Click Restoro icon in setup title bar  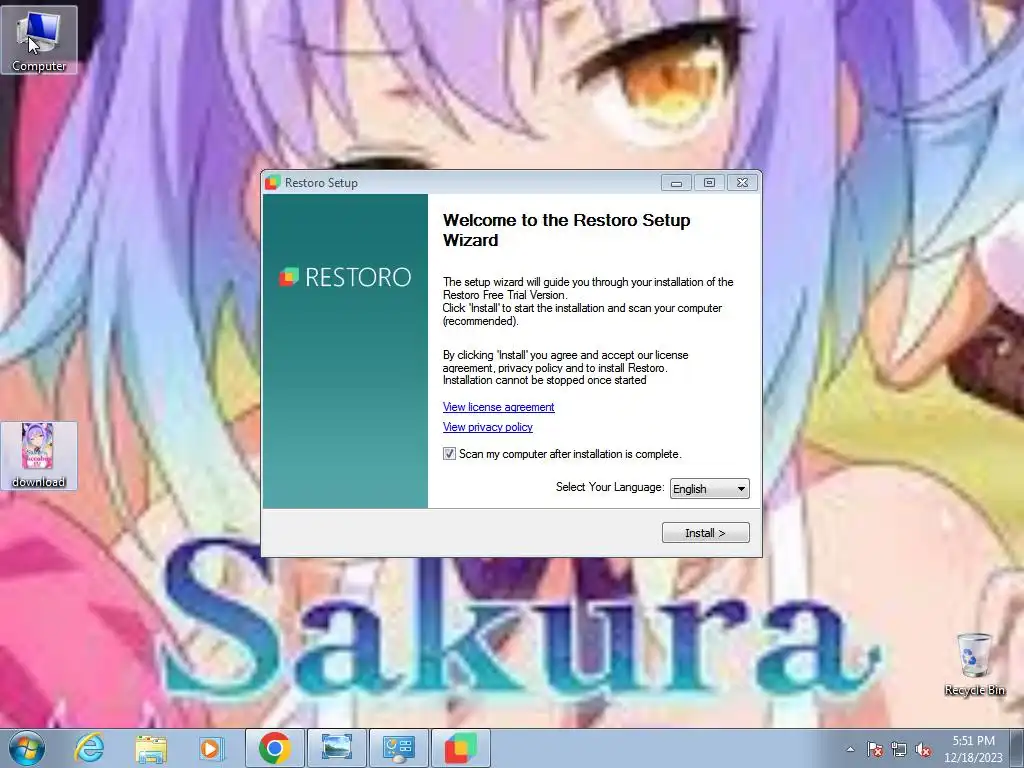click(272, 183)
